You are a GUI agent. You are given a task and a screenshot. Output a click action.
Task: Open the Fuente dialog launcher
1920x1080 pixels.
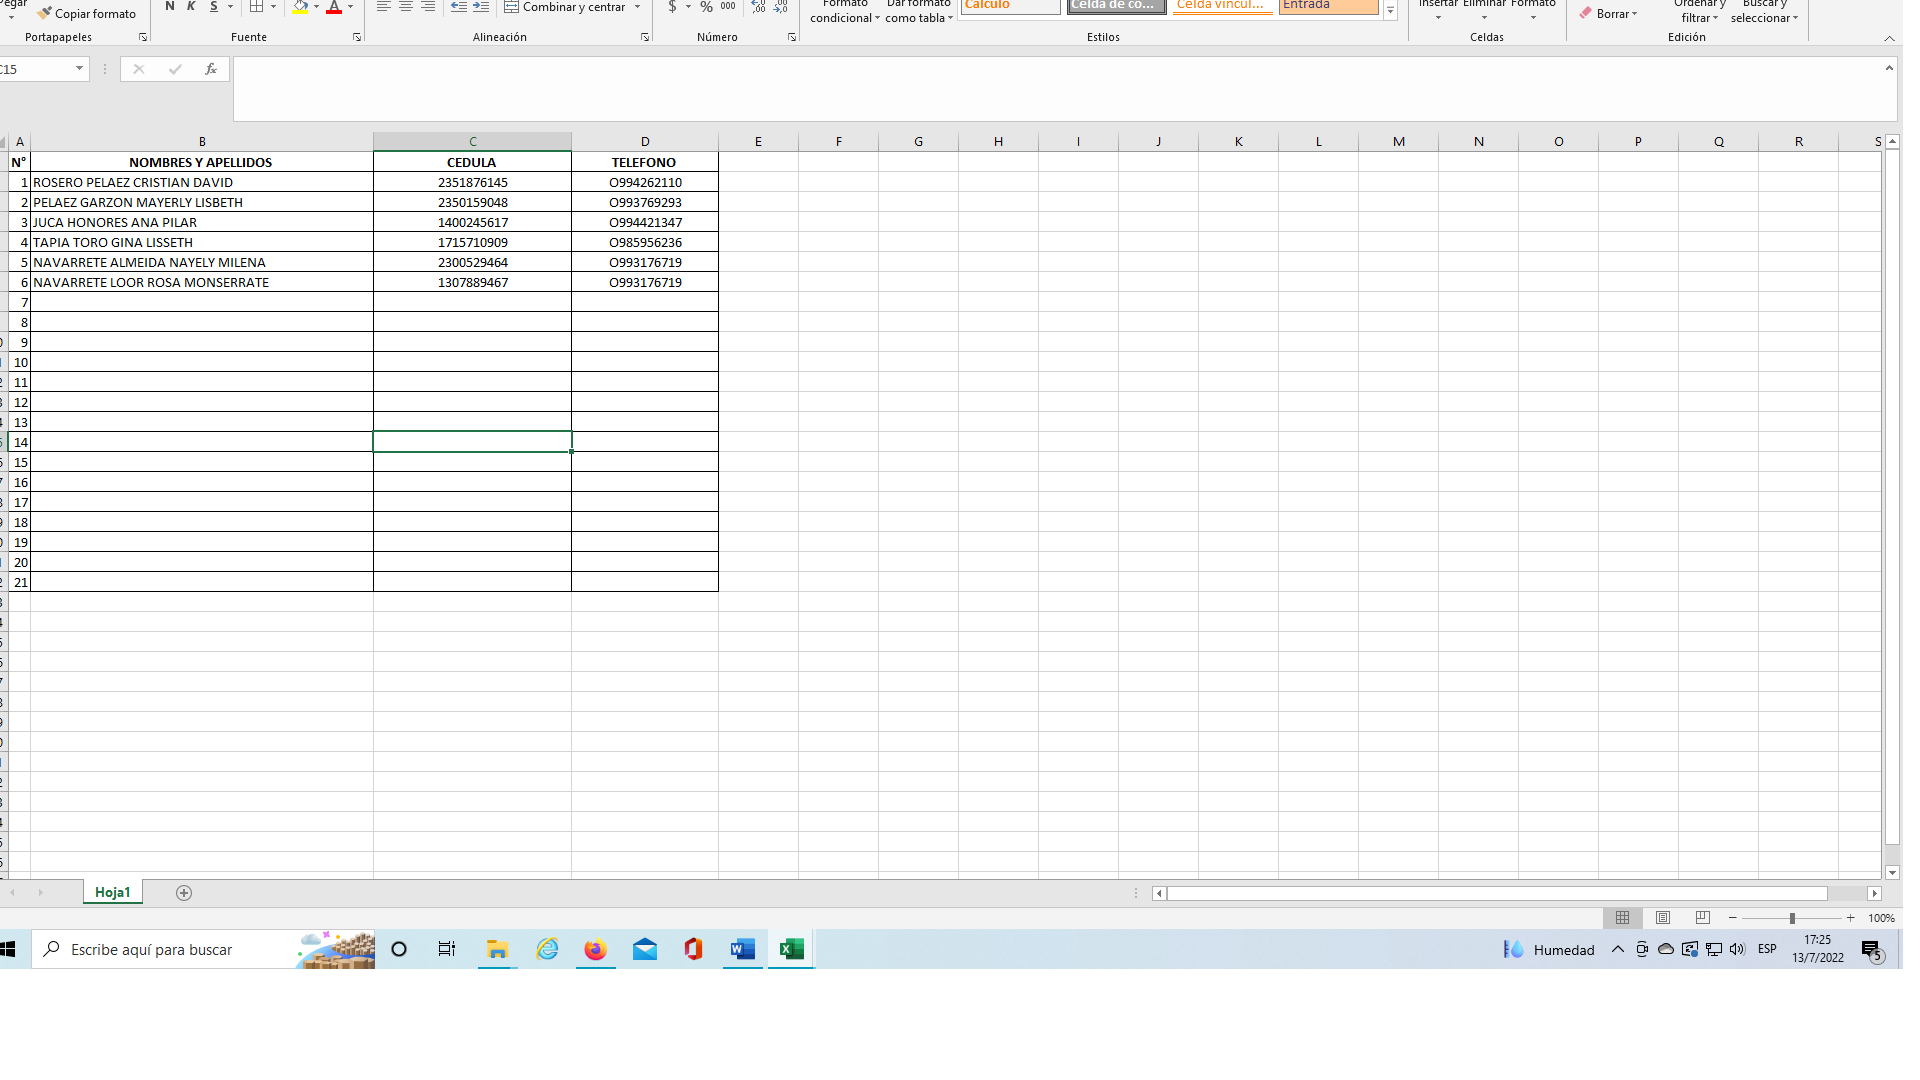(357, 37)
